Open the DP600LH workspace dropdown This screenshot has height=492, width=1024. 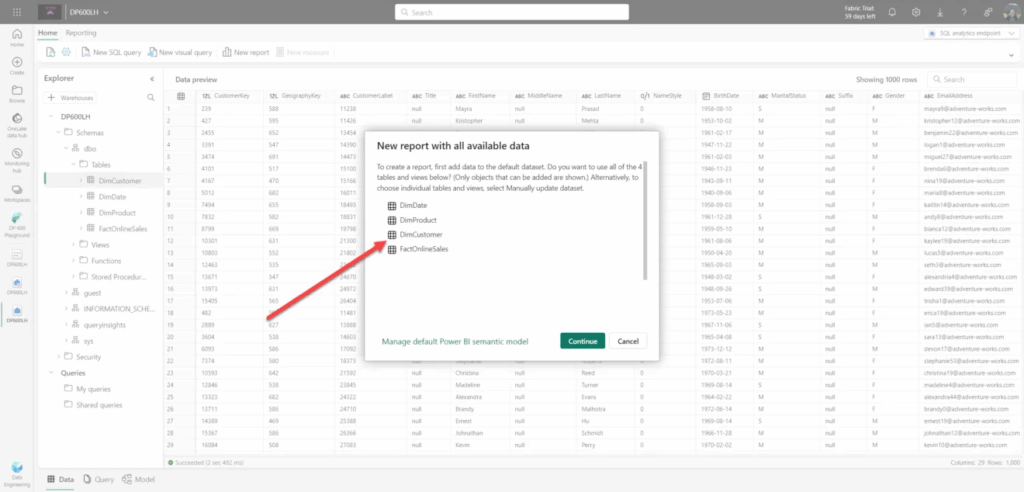[89, 12]
